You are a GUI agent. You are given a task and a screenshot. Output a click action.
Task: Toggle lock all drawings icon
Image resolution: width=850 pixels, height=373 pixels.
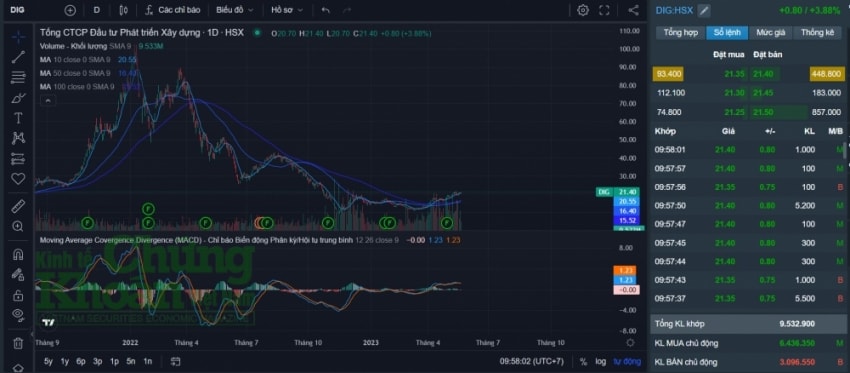click(18, 295)
